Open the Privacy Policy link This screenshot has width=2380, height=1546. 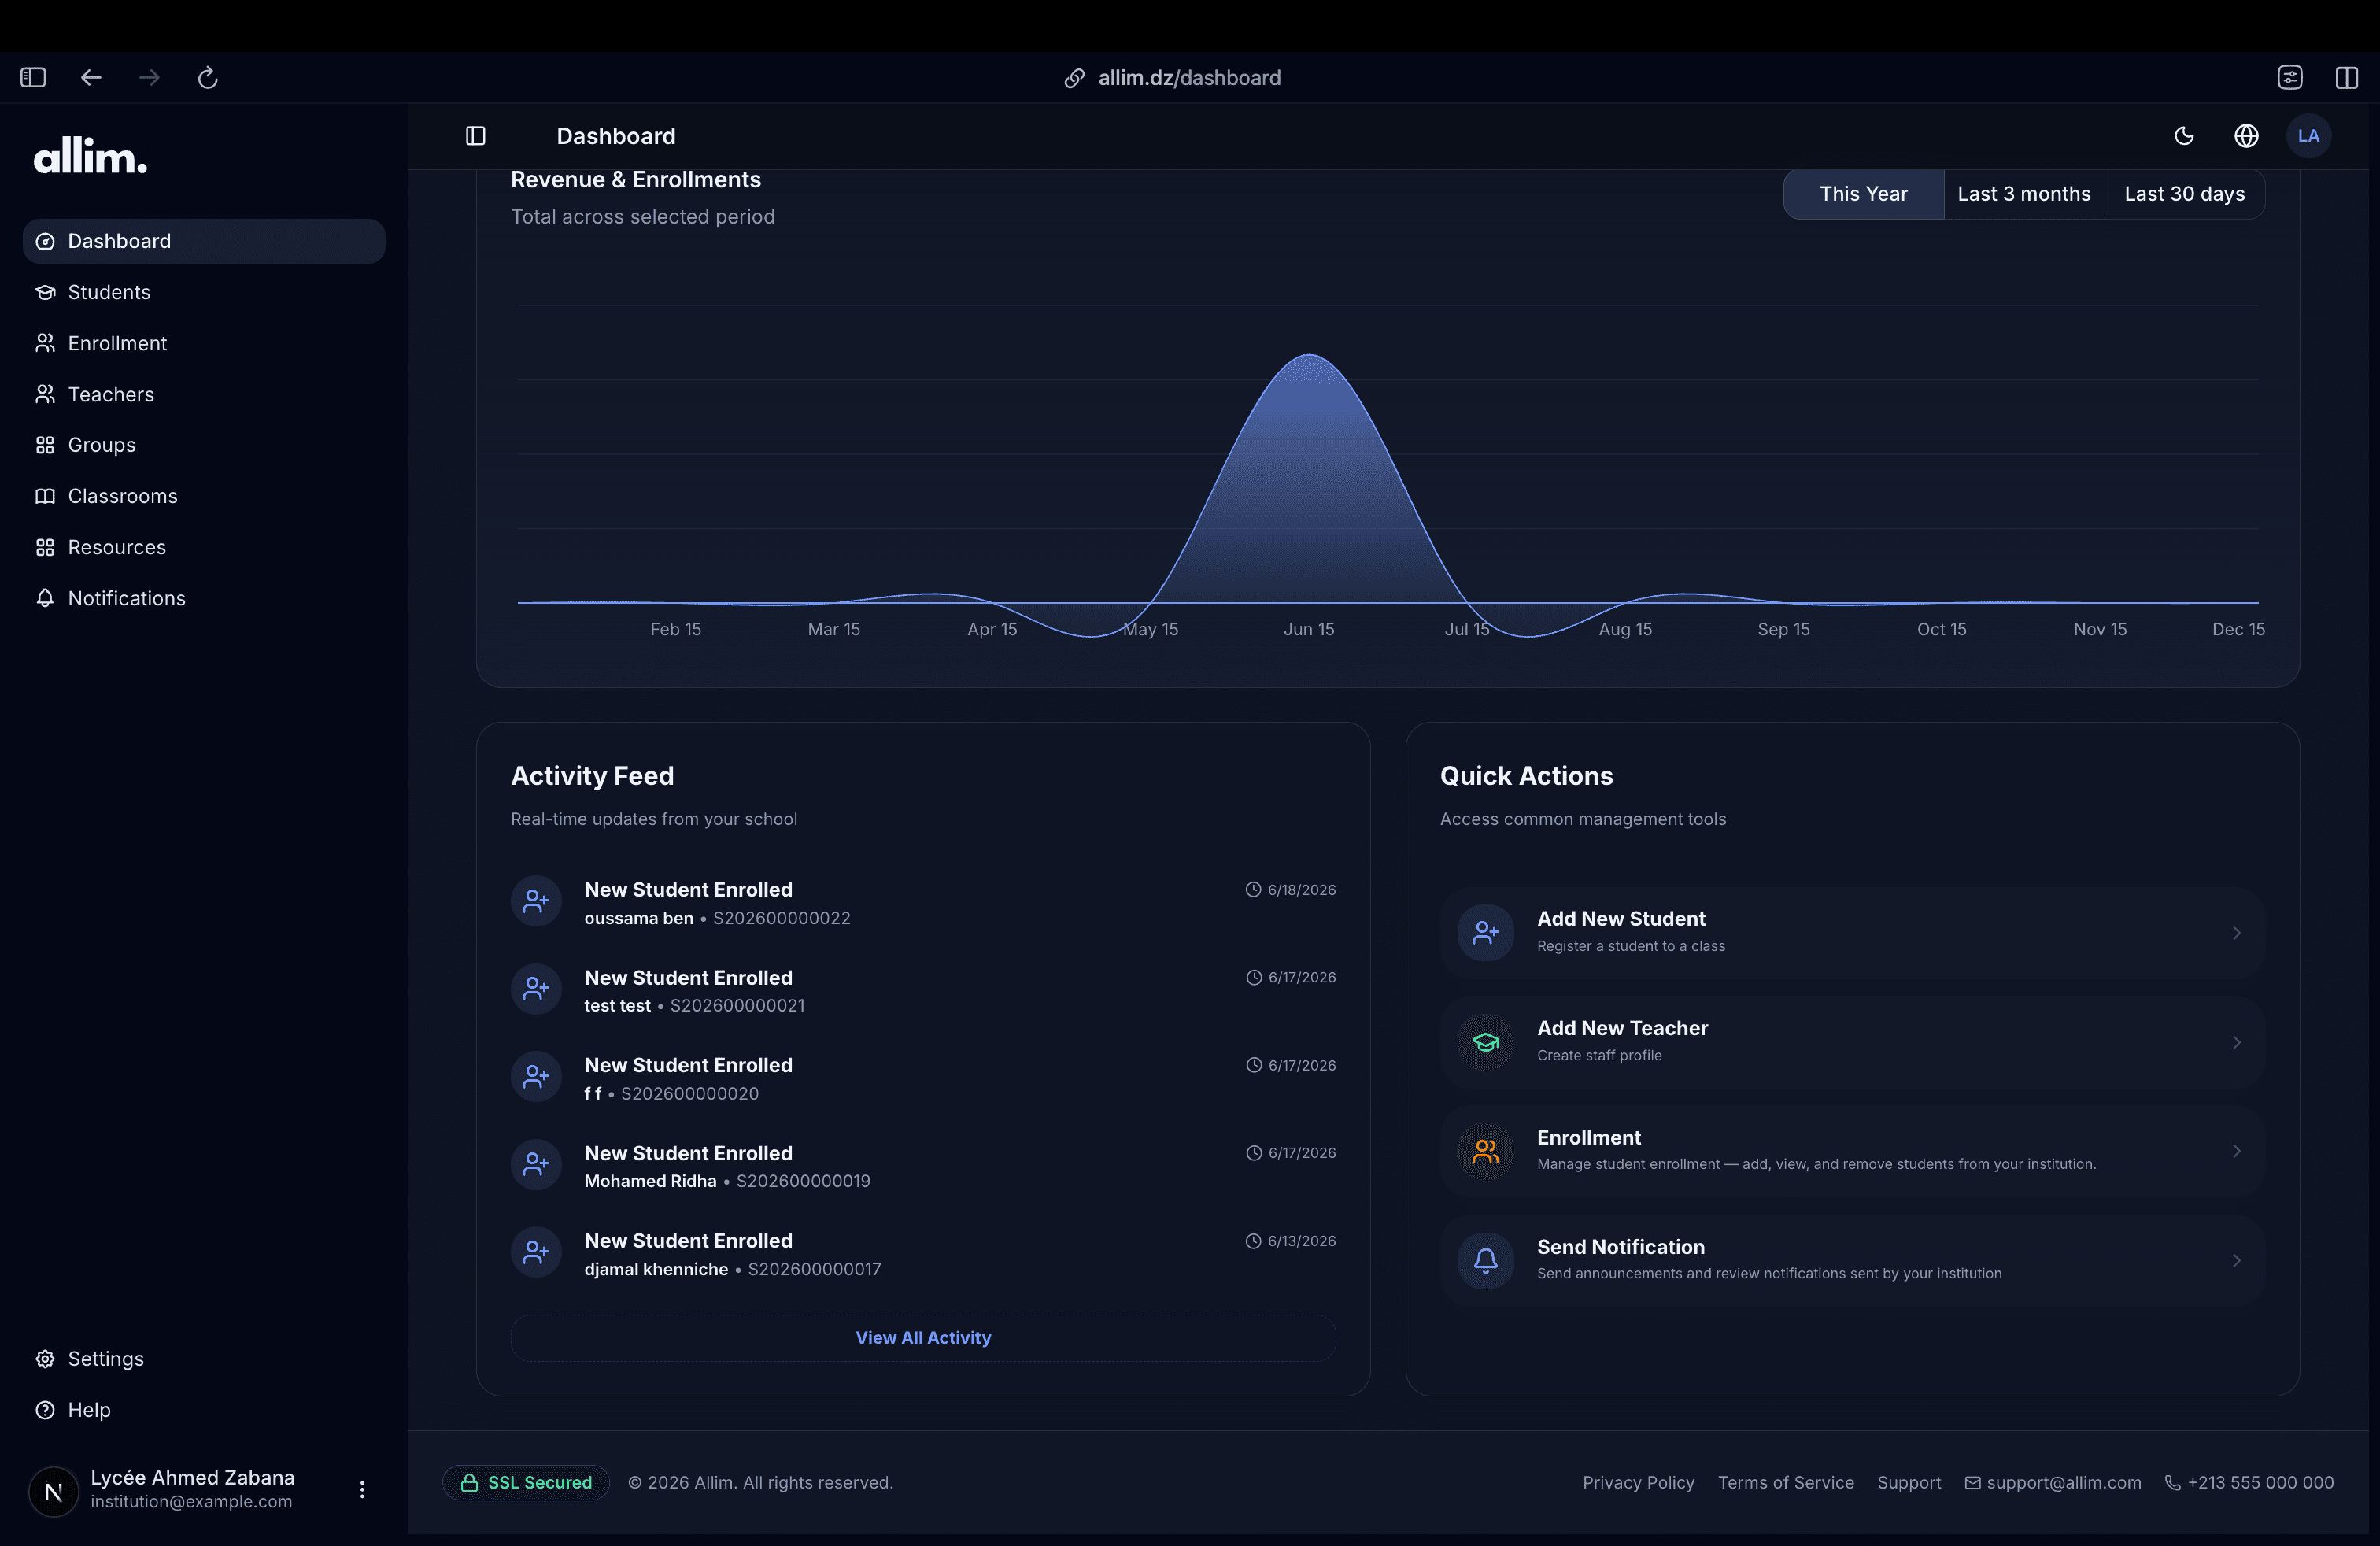1638,1482
